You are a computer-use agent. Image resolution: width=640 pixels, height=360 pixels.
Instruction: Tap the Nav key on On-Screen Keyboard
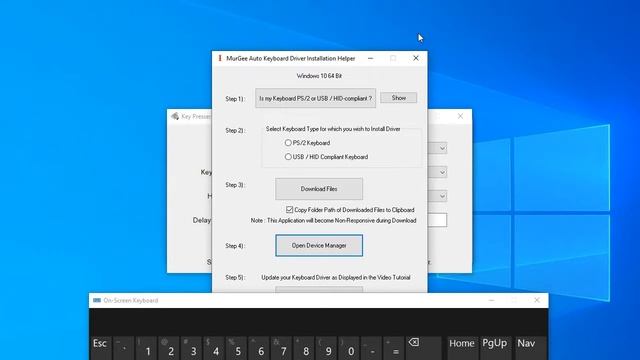529,348
